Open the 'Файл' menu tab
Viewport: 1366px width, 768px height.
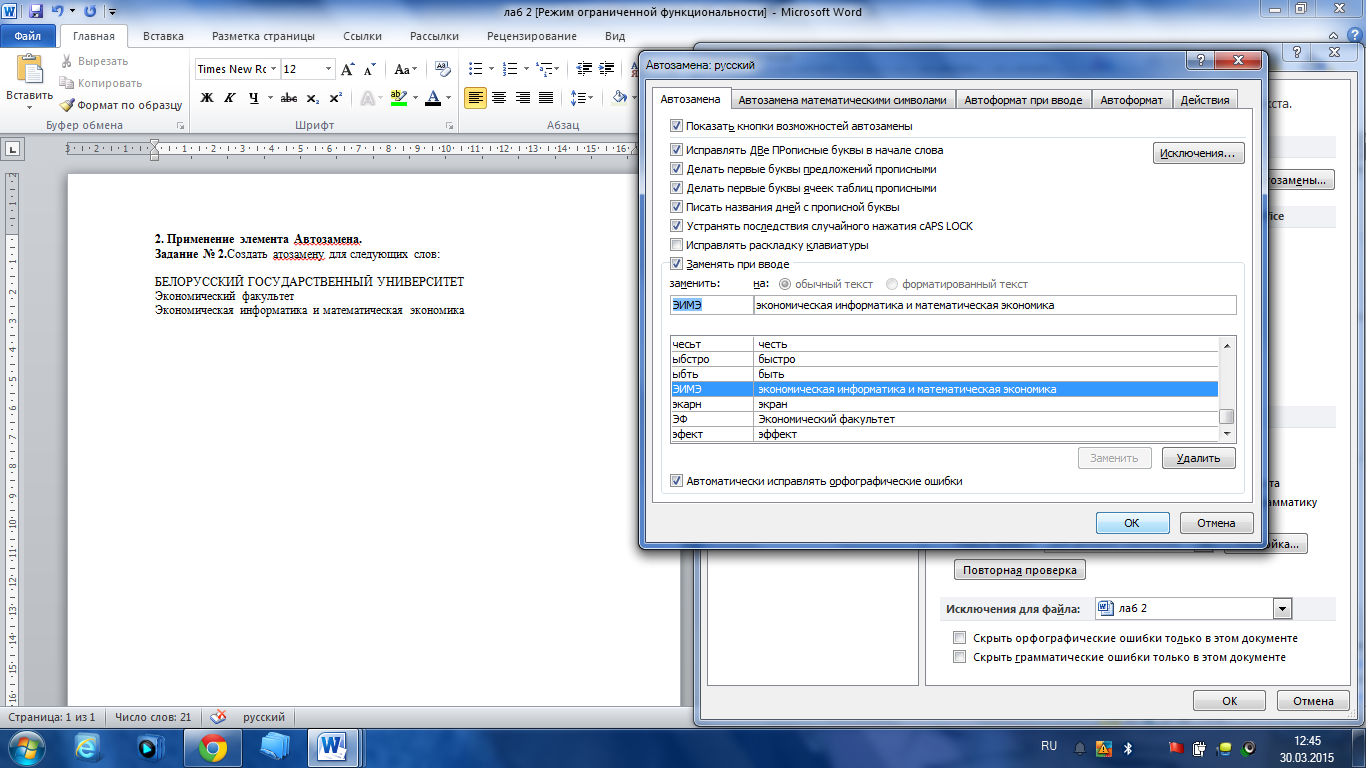[x=28, y=36]
